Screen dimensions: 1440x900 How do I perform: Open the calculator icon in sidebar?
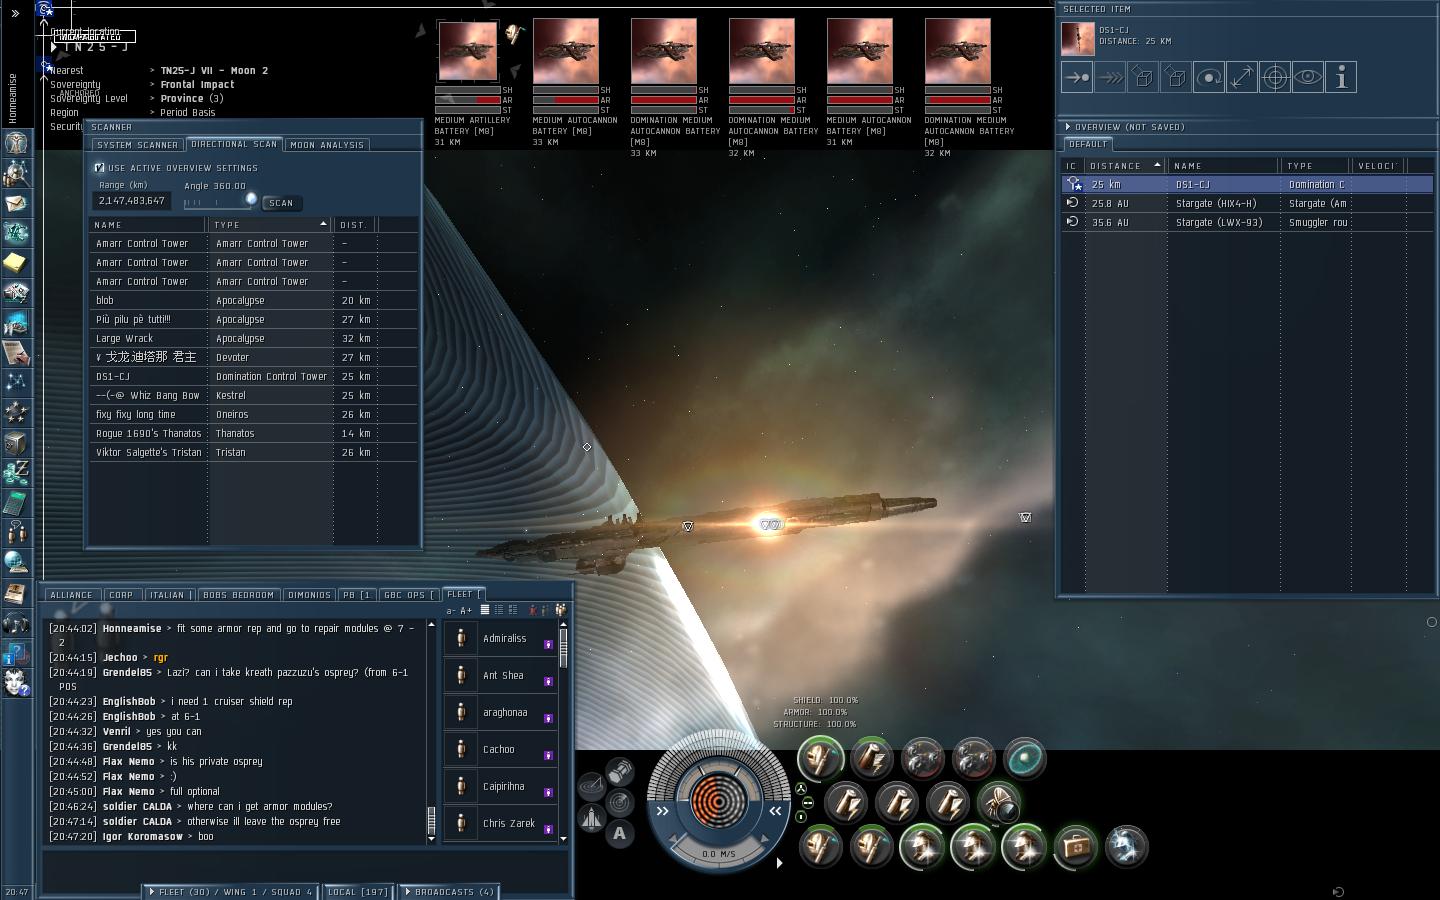click(x=16, y=503)
